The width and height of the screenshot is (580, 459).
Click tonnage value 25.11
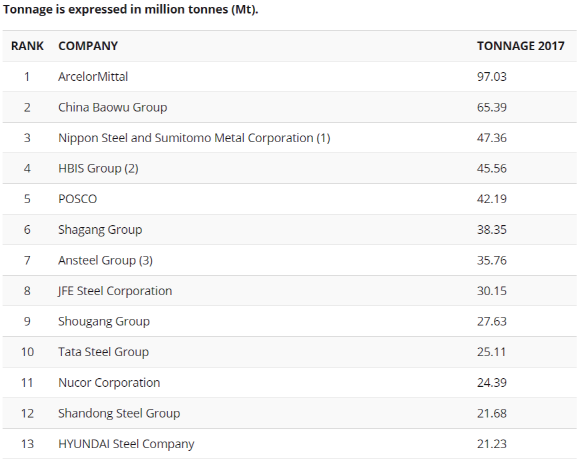click(491, 352)
